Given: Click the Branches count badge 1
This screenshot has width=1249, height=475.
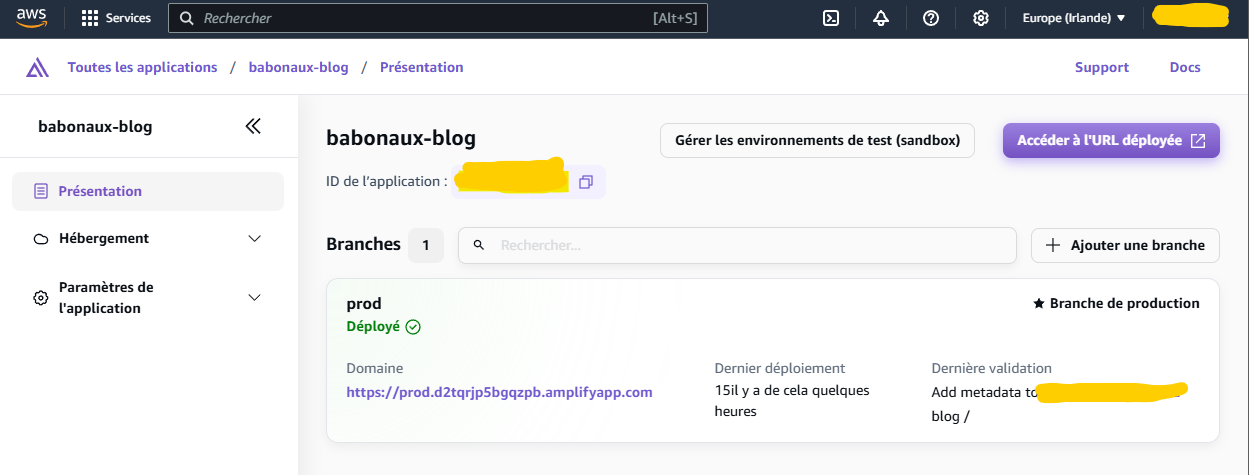Looking at the screenshot, I should (426, 245).
